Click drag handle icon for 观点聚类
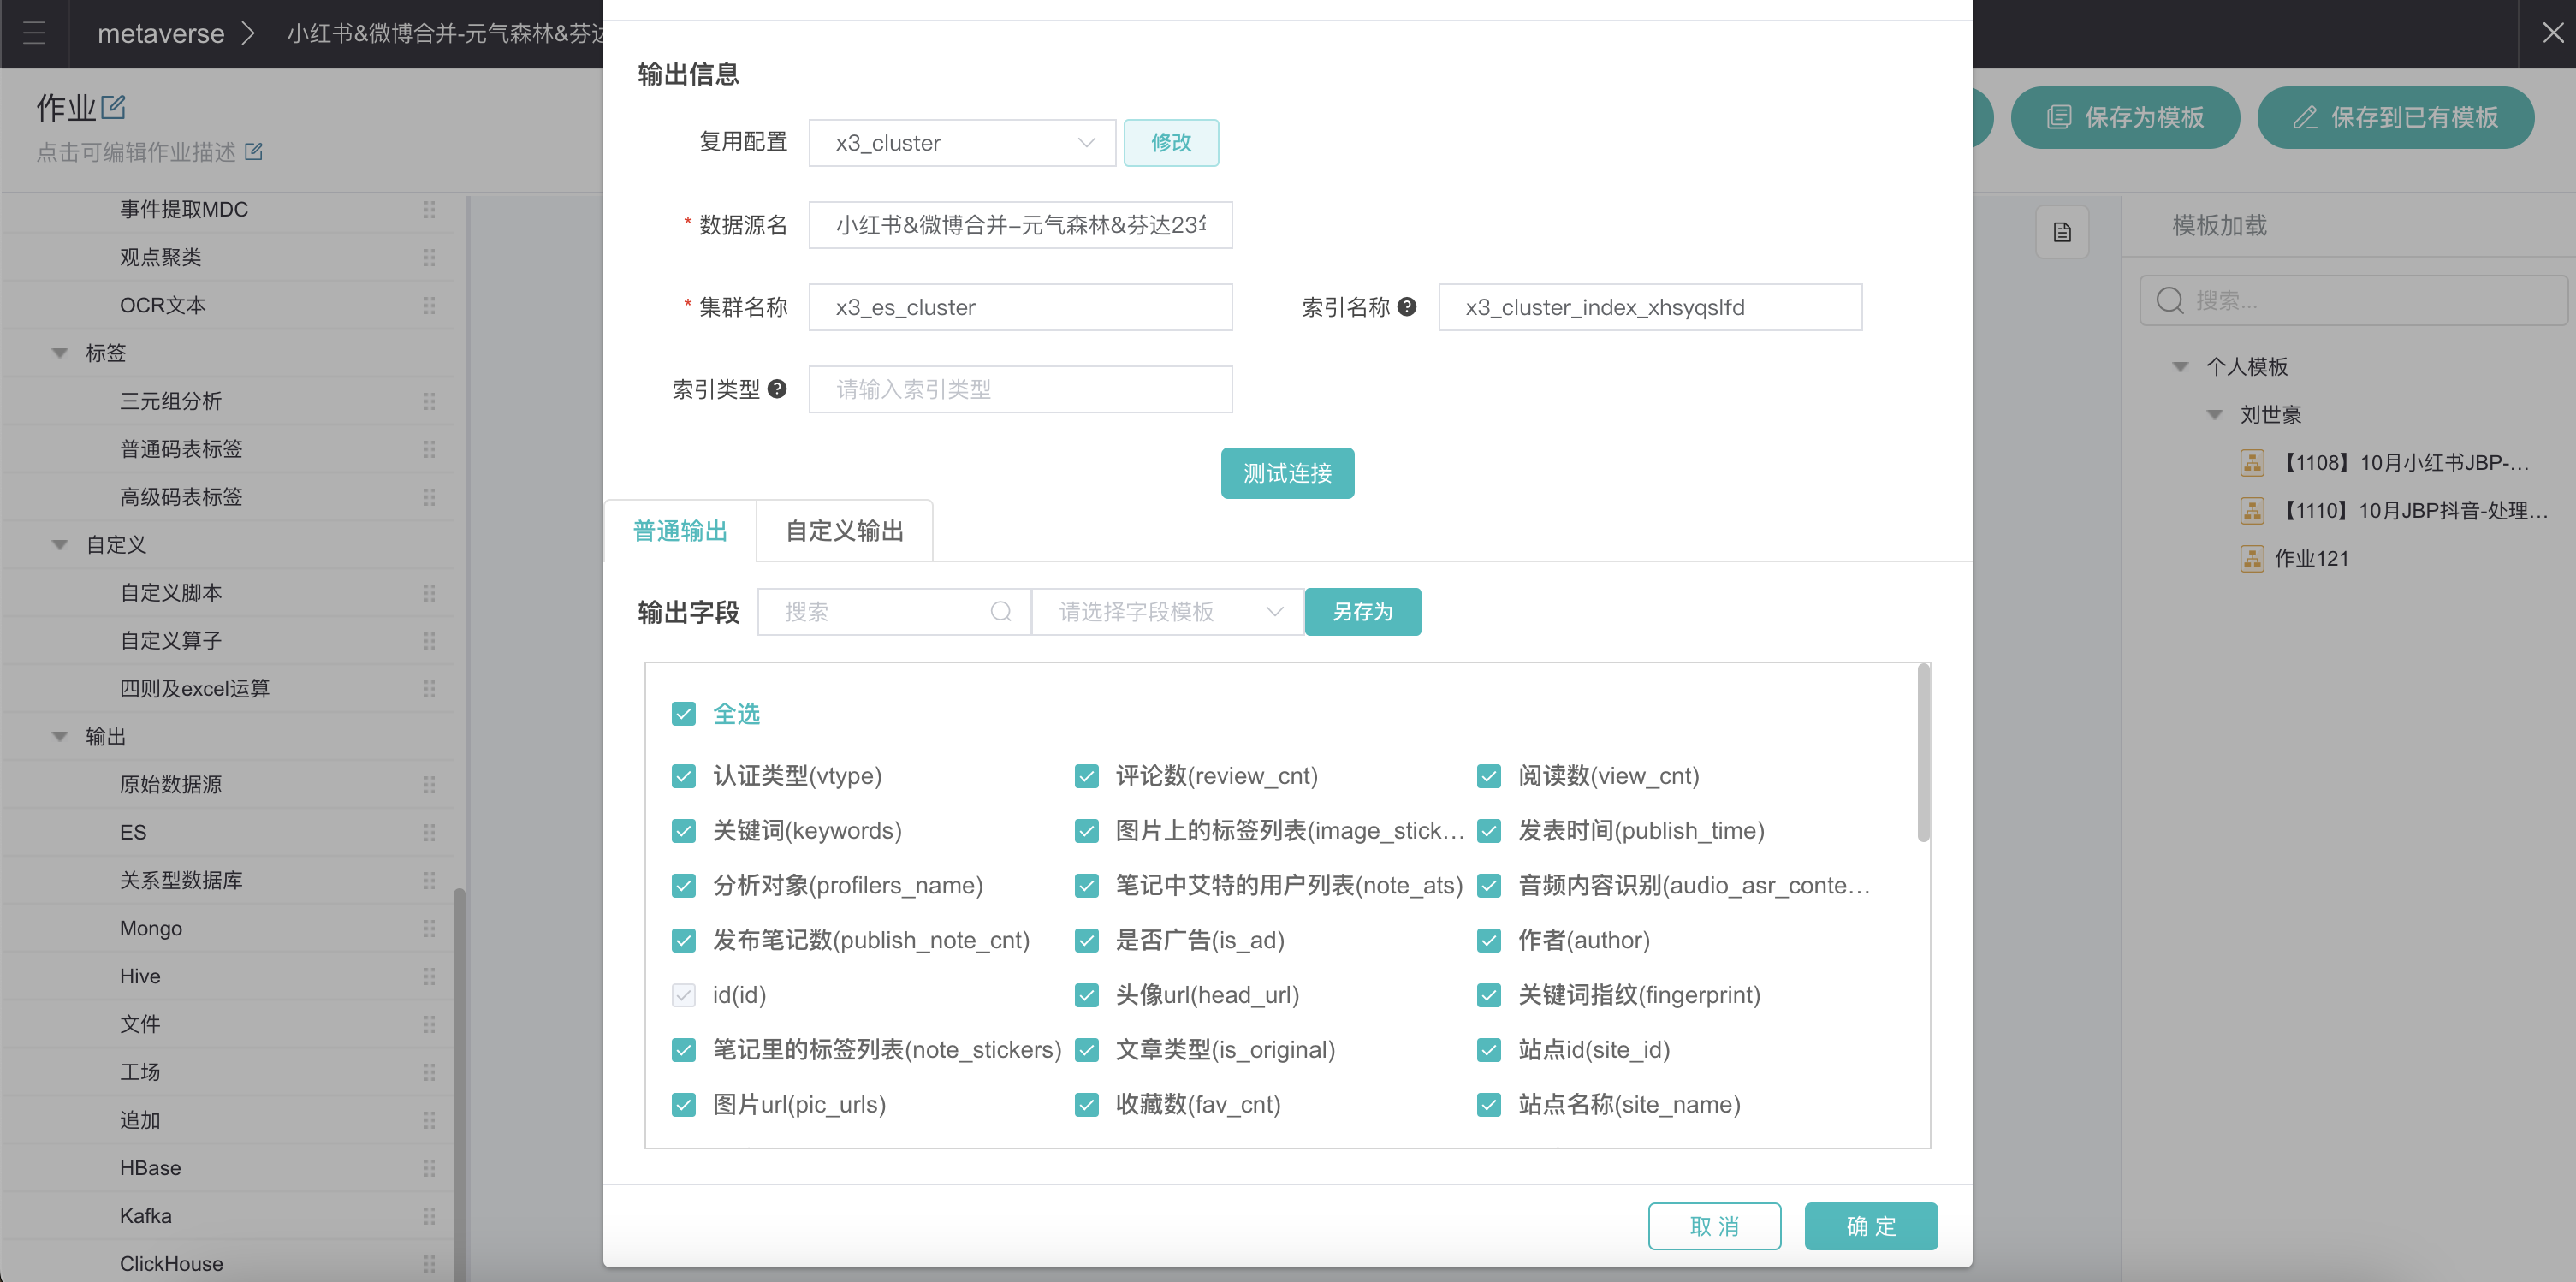The width and height of the screenshot is (2576, 1282). 429,257
